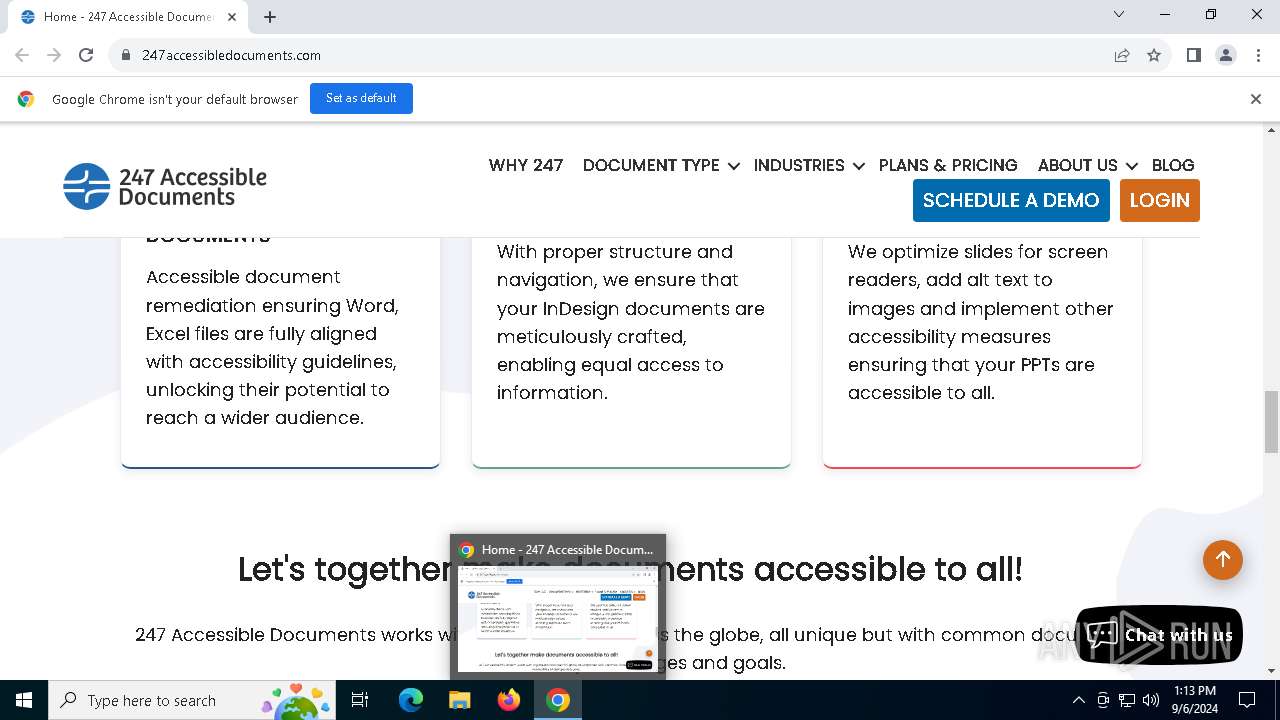This screenshot has height=720, width=1280.
Task: Expand the DOCUMENT TYPE menu
Action: tap(661, 165)
